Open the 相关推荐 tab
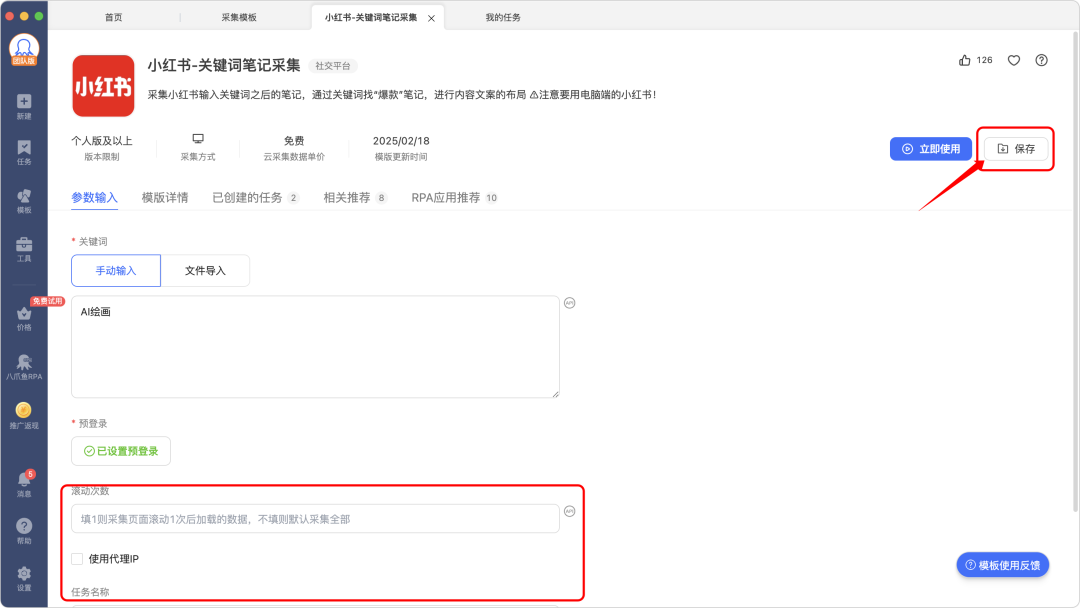Image resolution: width=1080 pixels, height=608 pixels. 355,198
